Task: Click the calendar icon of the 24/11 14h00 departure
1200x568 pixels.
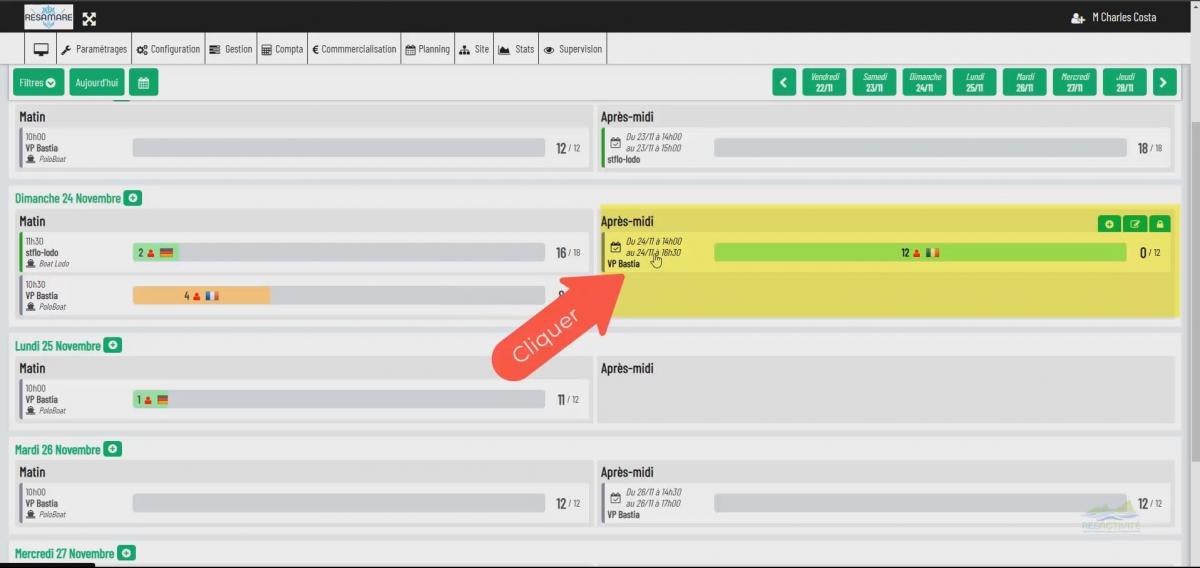Action: (616, 246)
